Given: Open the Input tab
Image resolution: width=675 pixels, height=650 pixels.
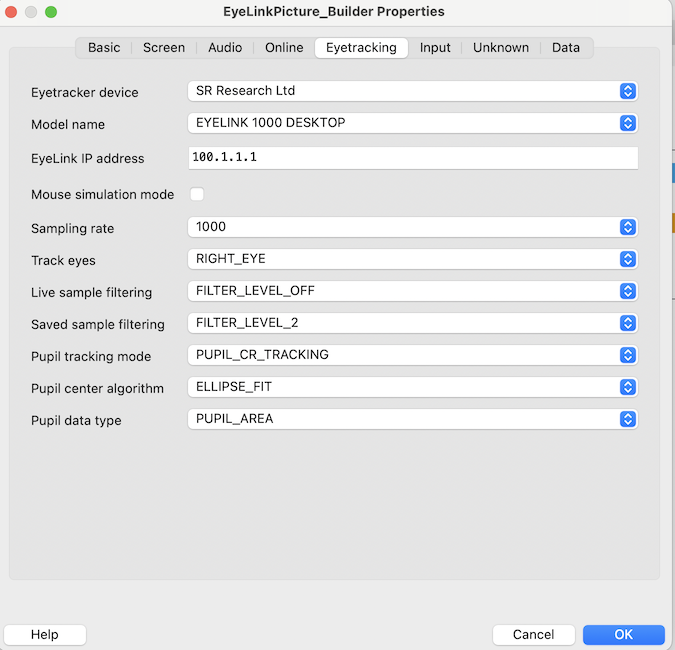Looking at the screenshot, I should 435,48.
